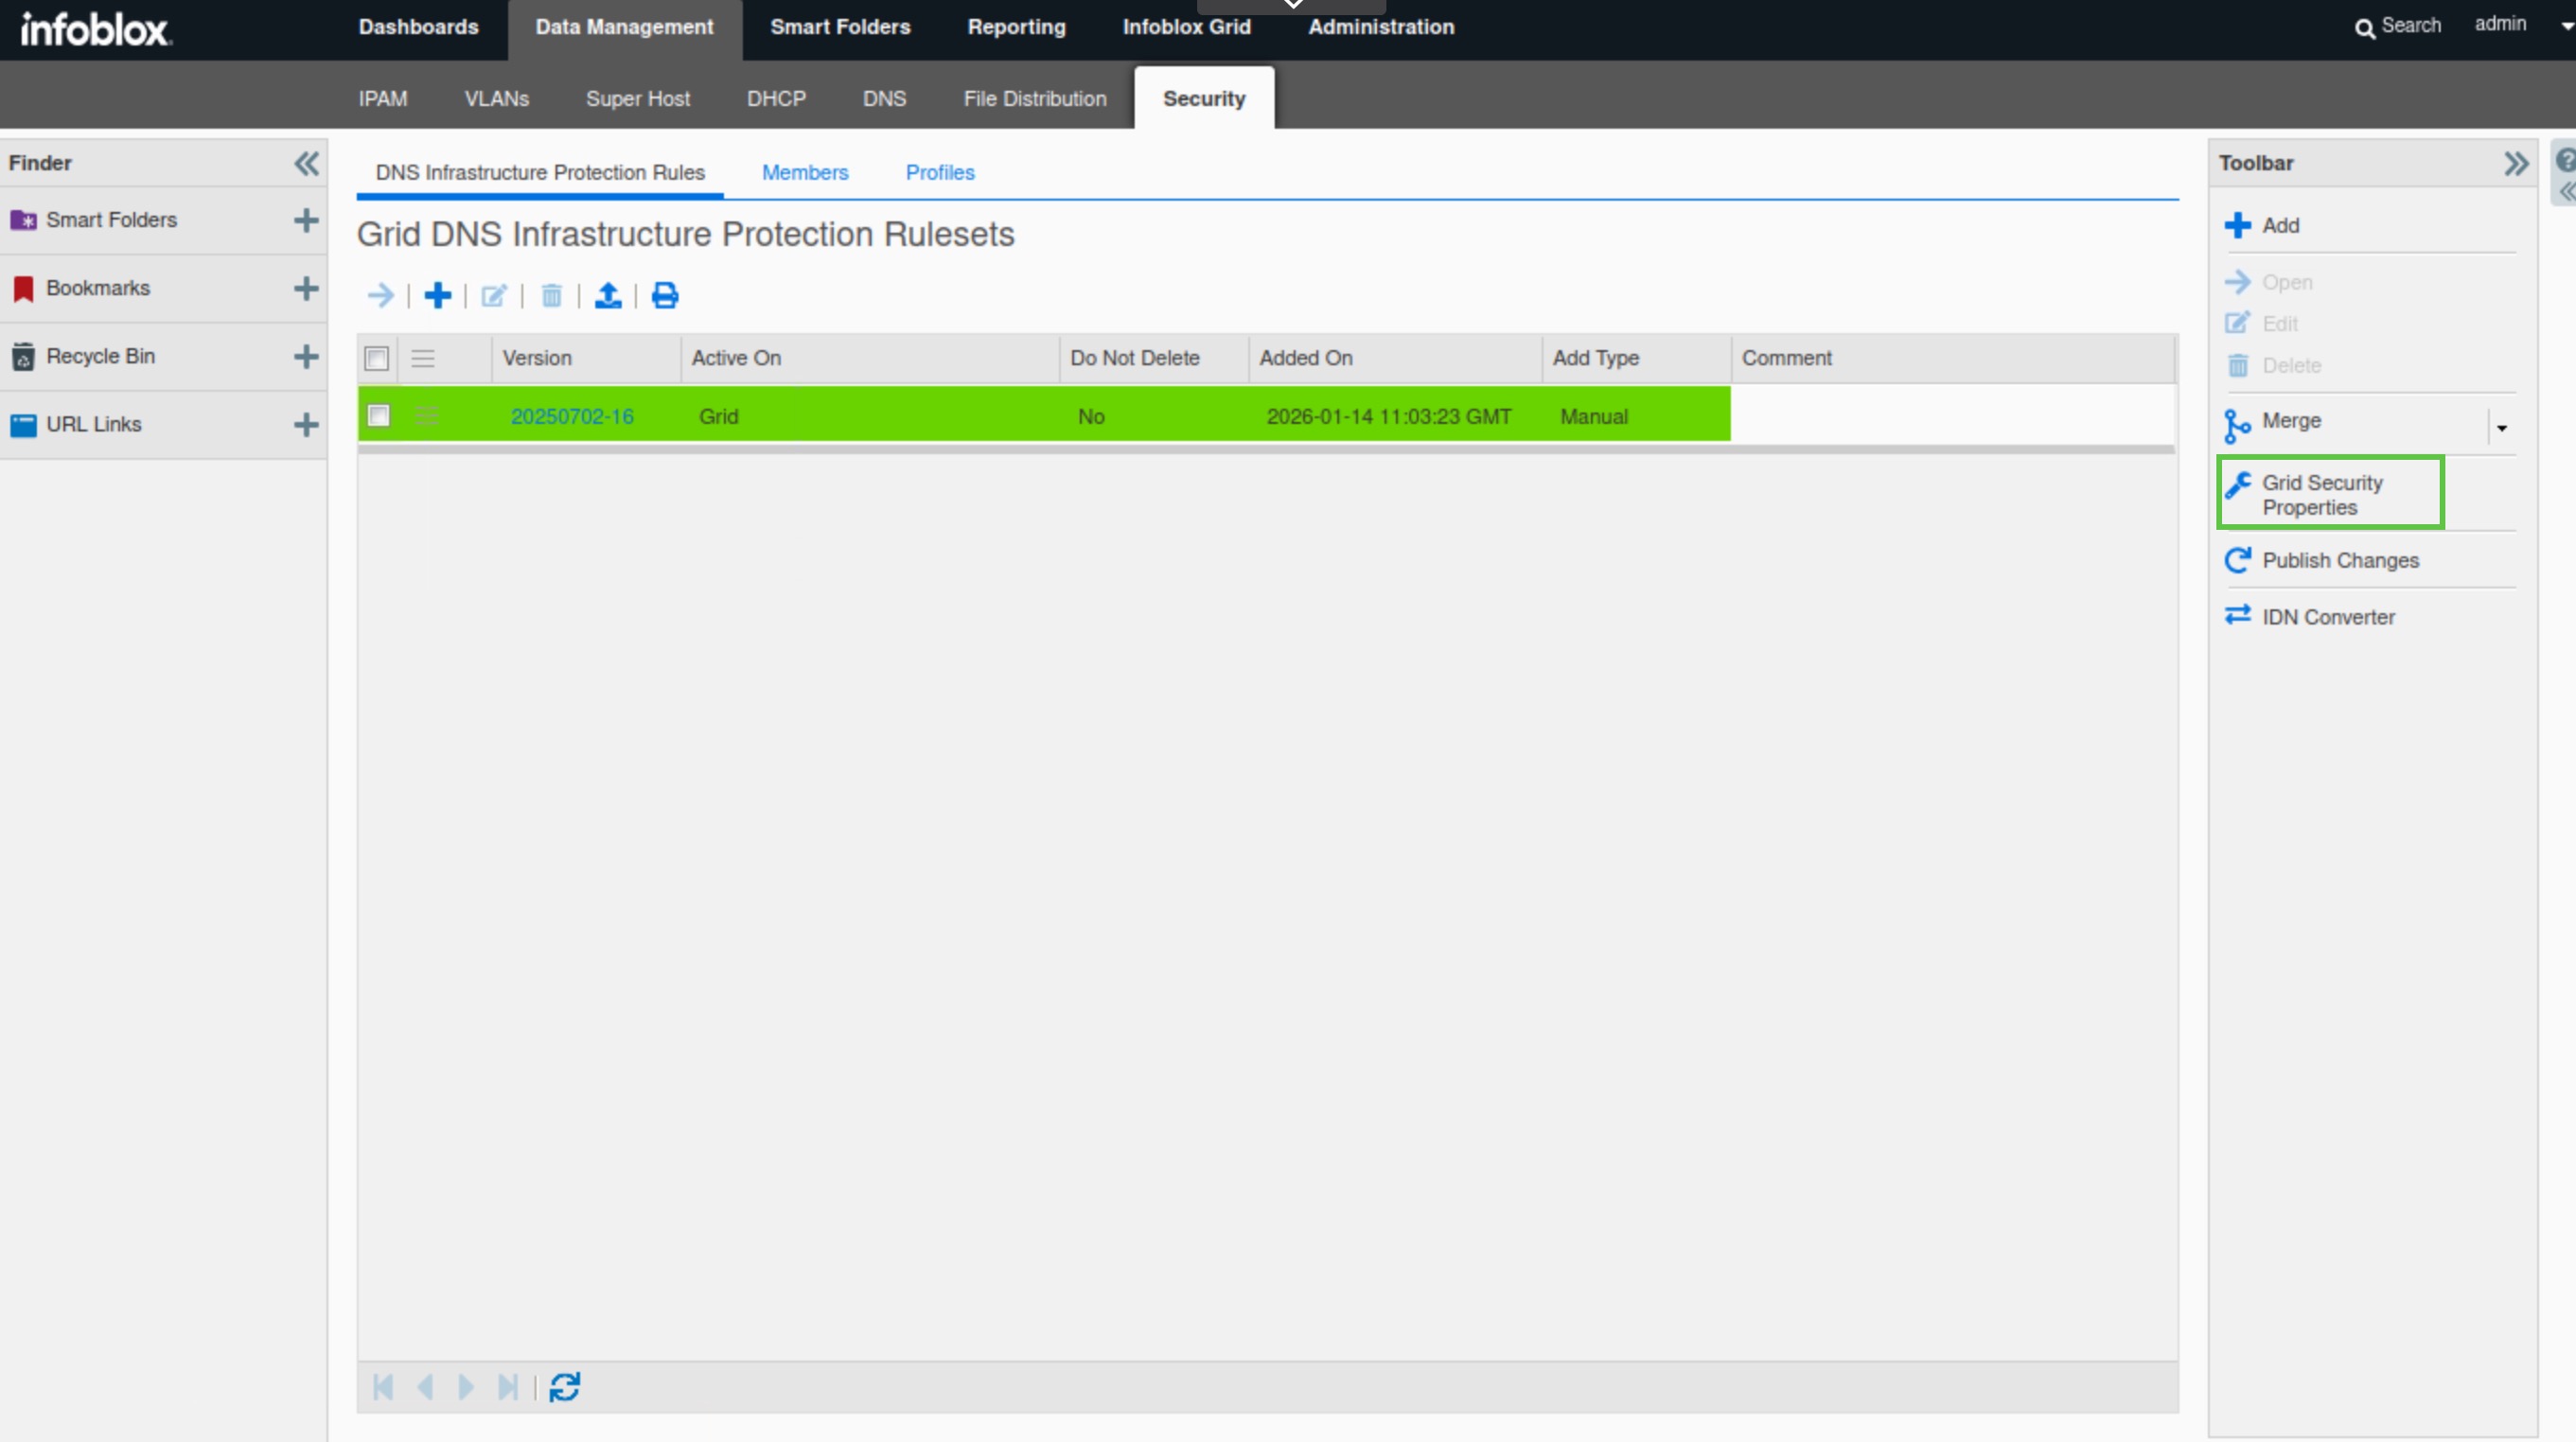
Task: Refresh the rulesets table
Action: (565, 1387)
